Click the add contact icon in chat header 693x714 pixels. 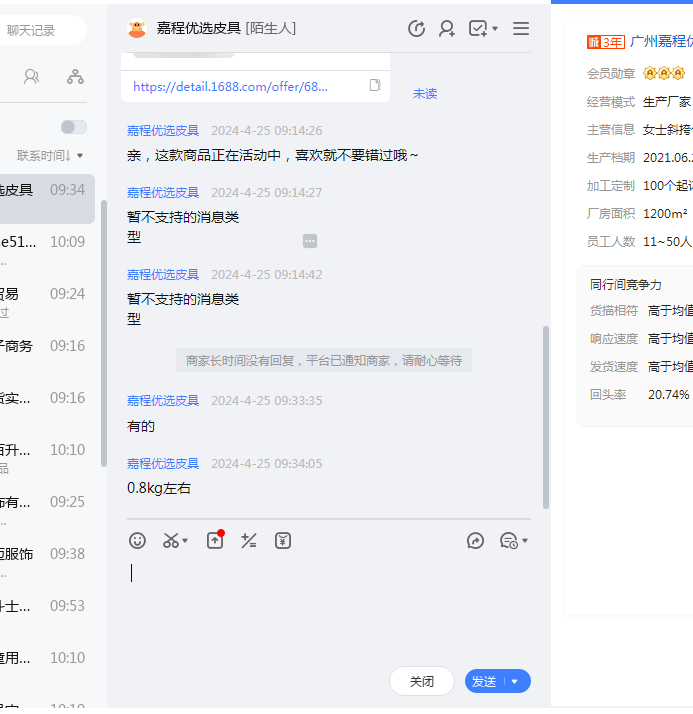coord(447,29)
